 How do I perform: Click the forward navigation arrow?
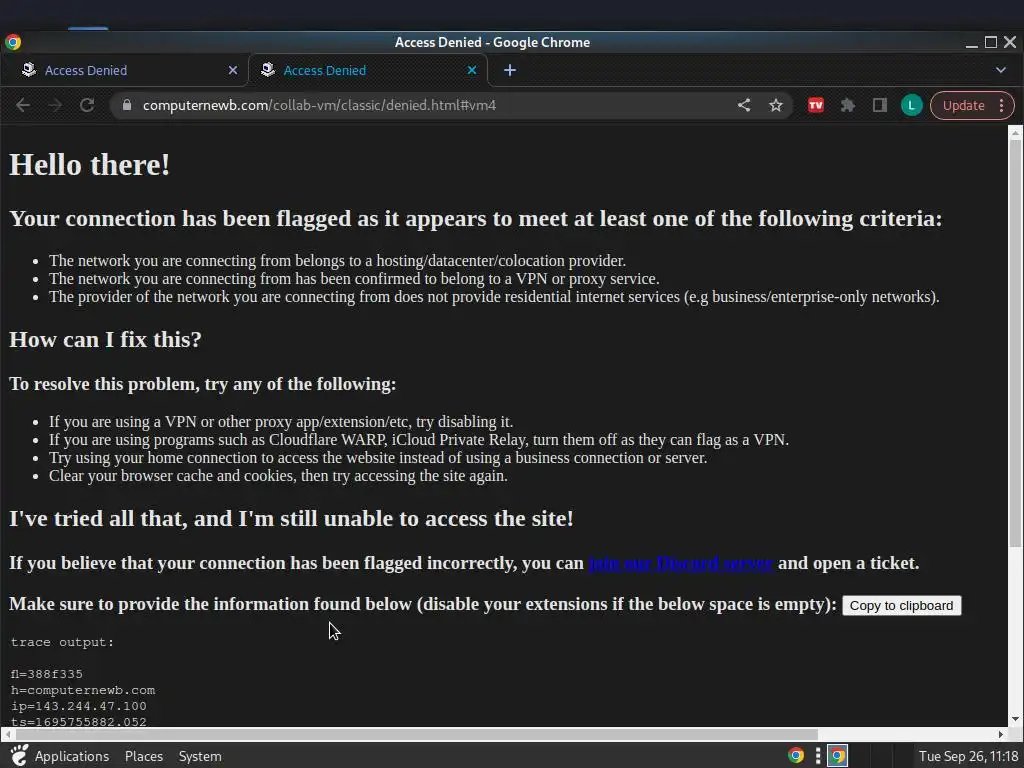click(x=55, y=105)
